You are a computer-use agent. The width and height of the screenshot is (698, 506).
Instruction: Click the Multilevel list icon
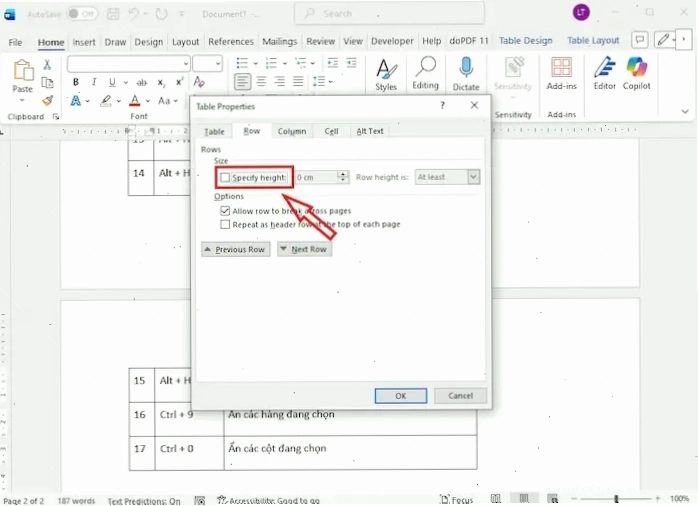tap(301, 63)
